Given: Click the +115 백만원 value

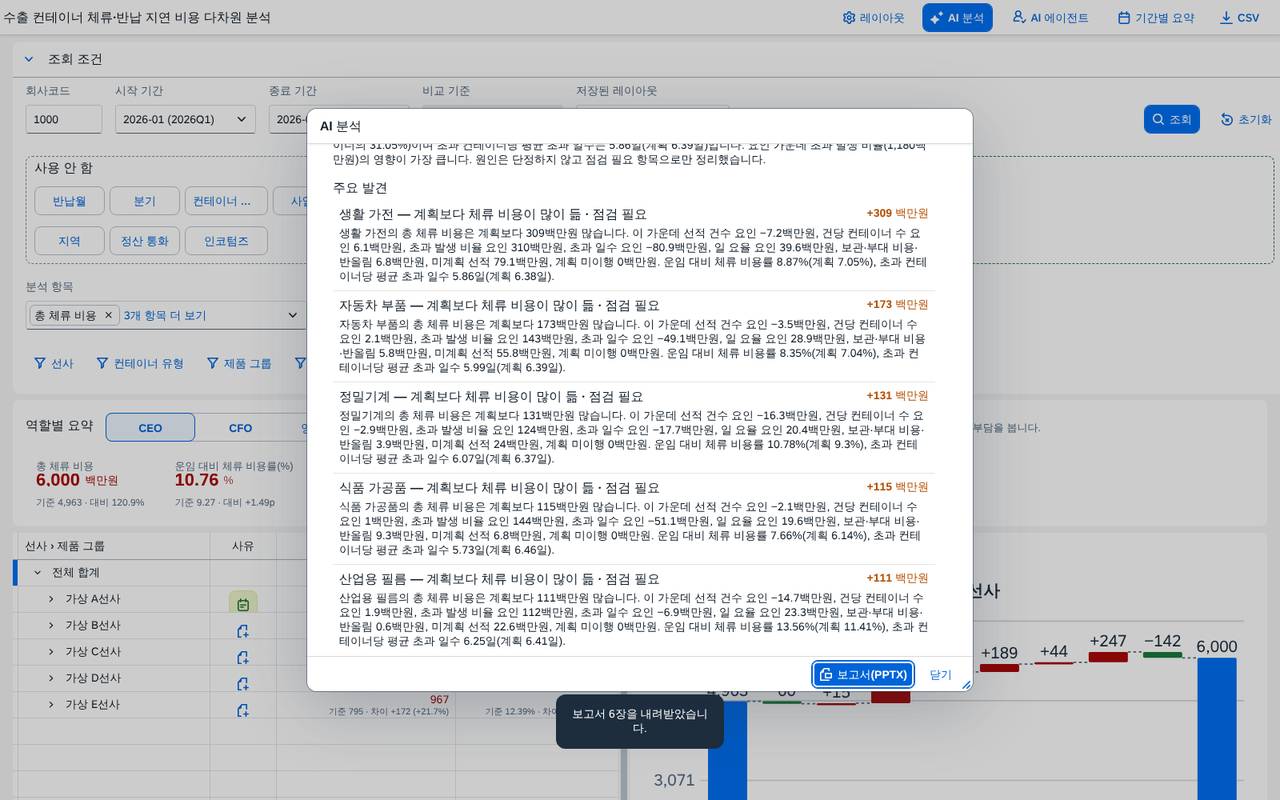Looking at the screenshot, I should (897, 487).
